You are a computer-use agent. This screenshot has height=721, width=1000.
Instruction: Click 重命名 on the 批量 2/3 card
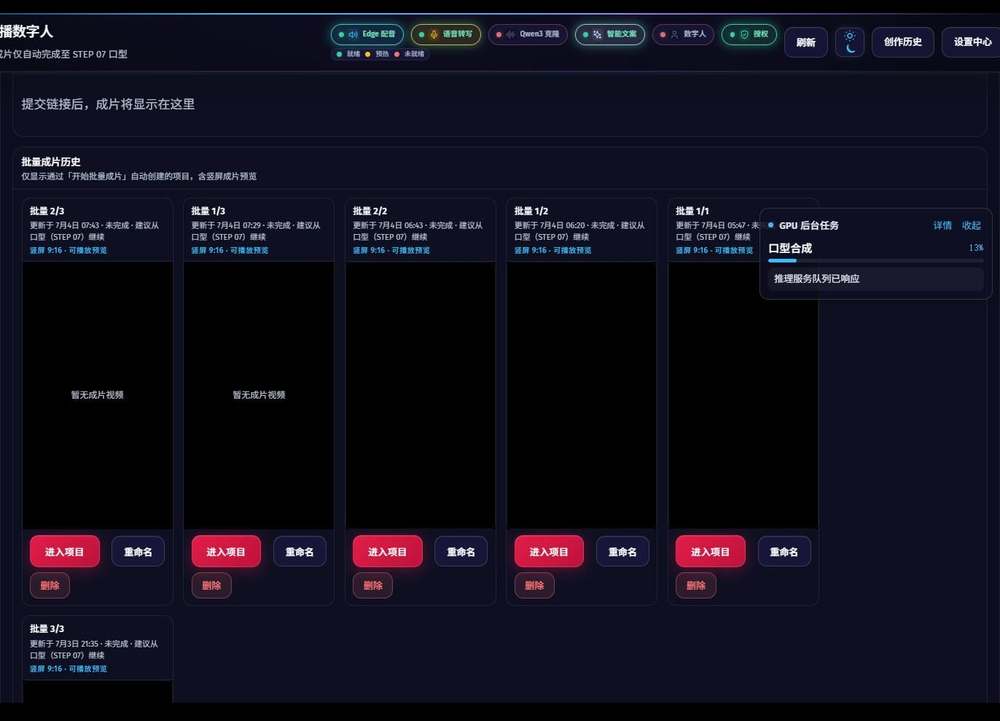click(x=138, y=551)
